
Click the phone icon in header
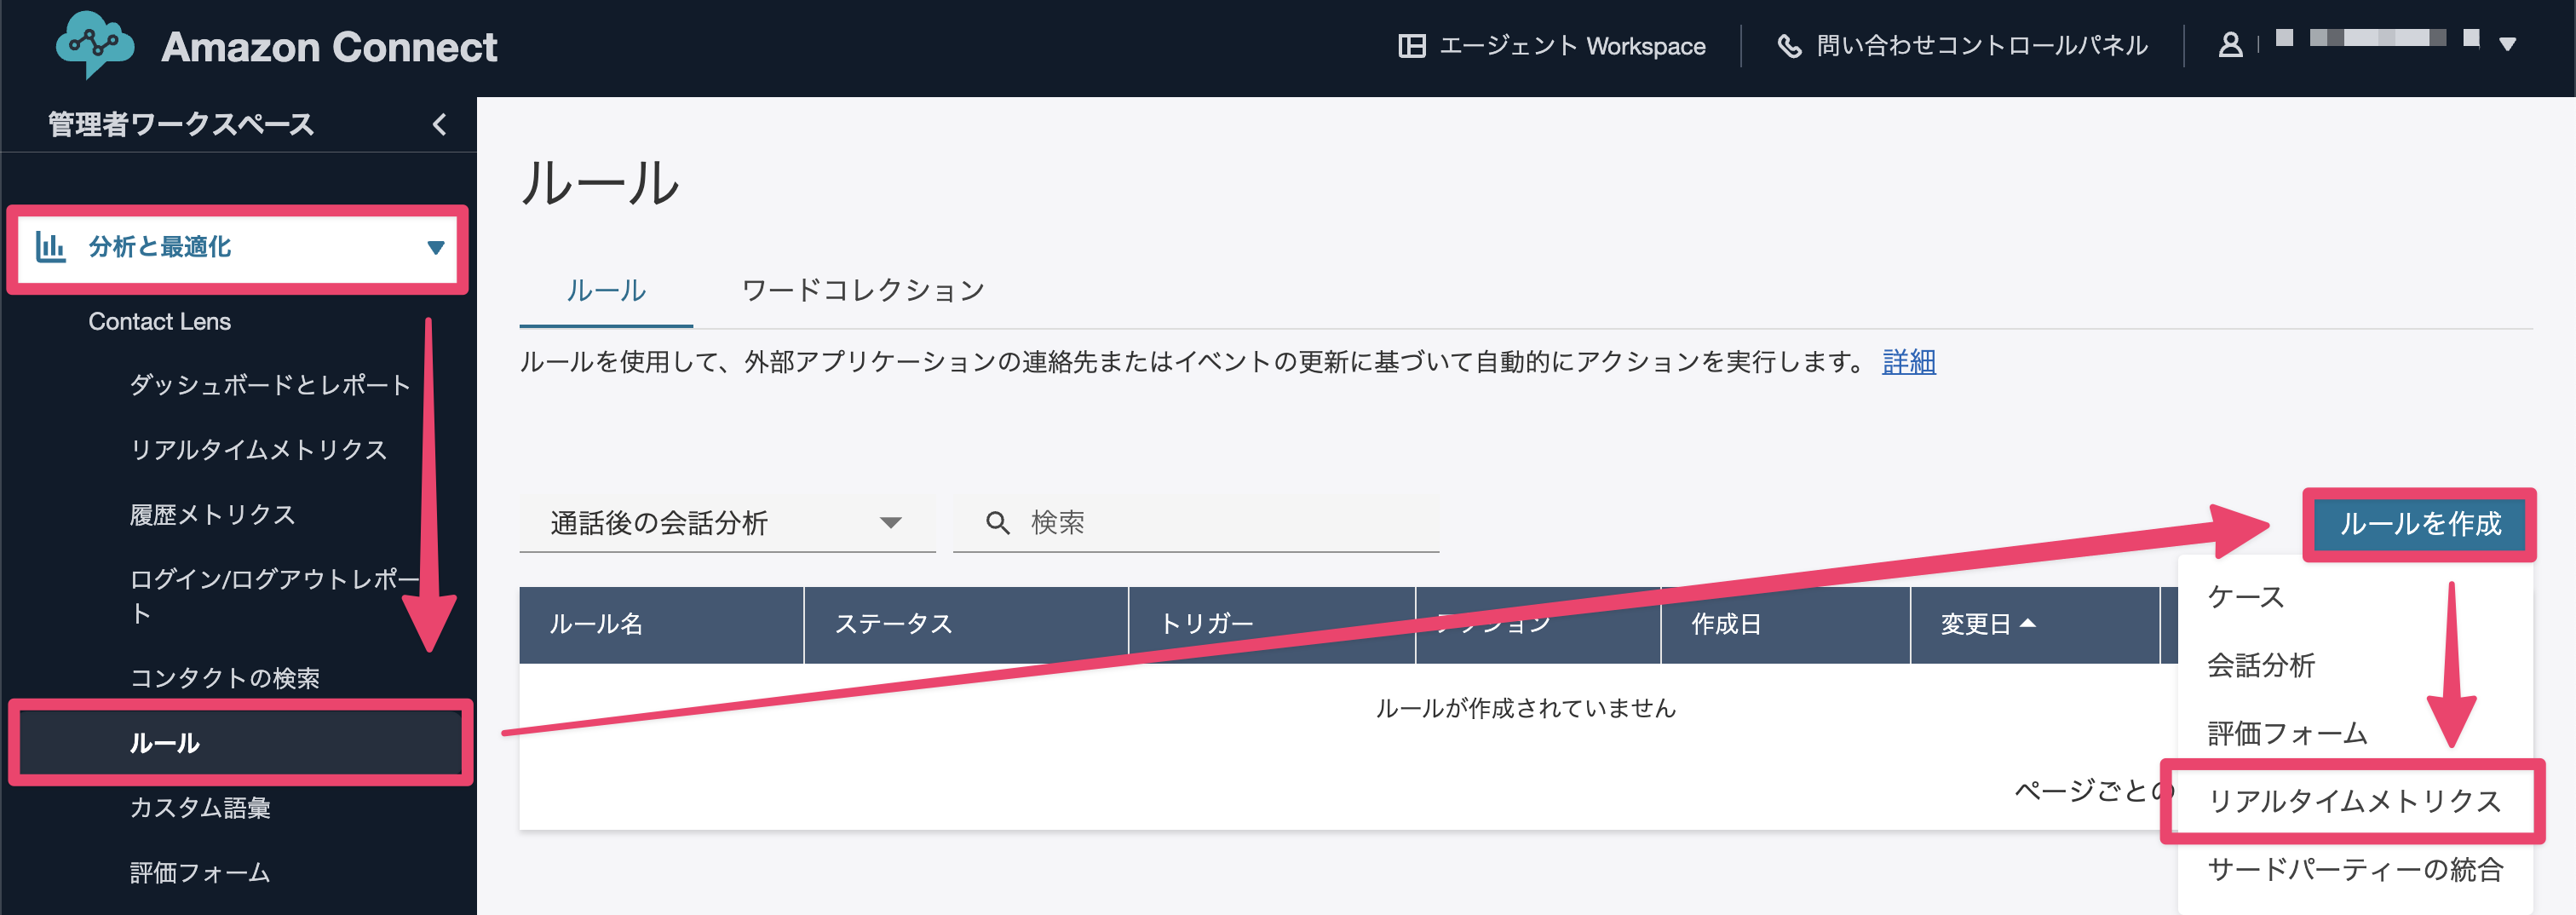point(1789,46)
